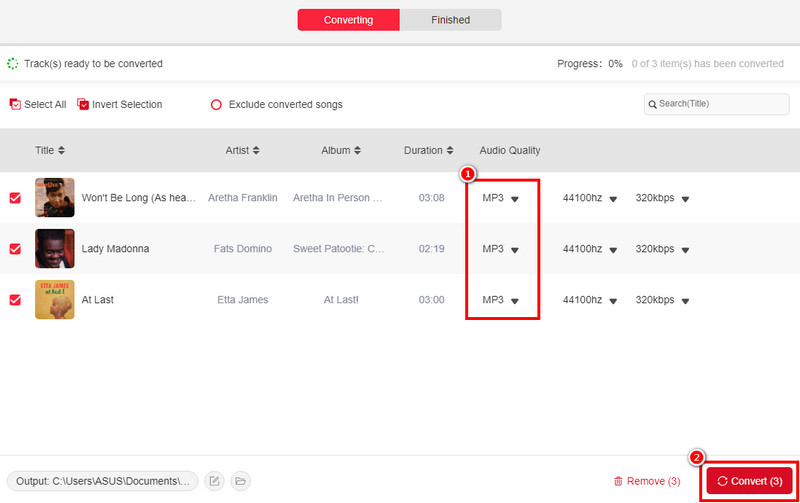The height and width of the screenshot is (503, 800).
Task: Click the Search(Title) input field
Action: coord(716,104)
